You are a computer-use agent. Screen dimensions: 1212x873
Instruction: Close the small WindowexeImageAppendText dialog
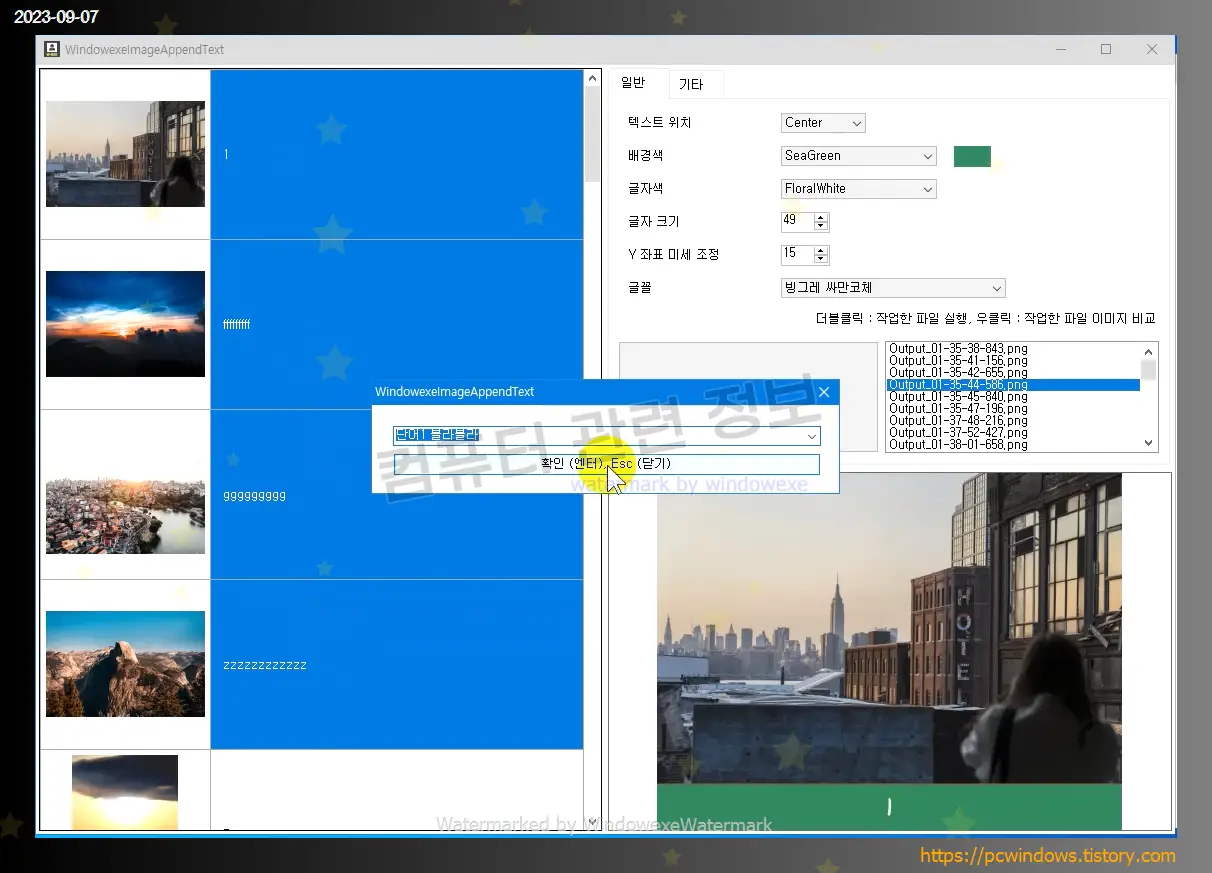pos(824,392)
